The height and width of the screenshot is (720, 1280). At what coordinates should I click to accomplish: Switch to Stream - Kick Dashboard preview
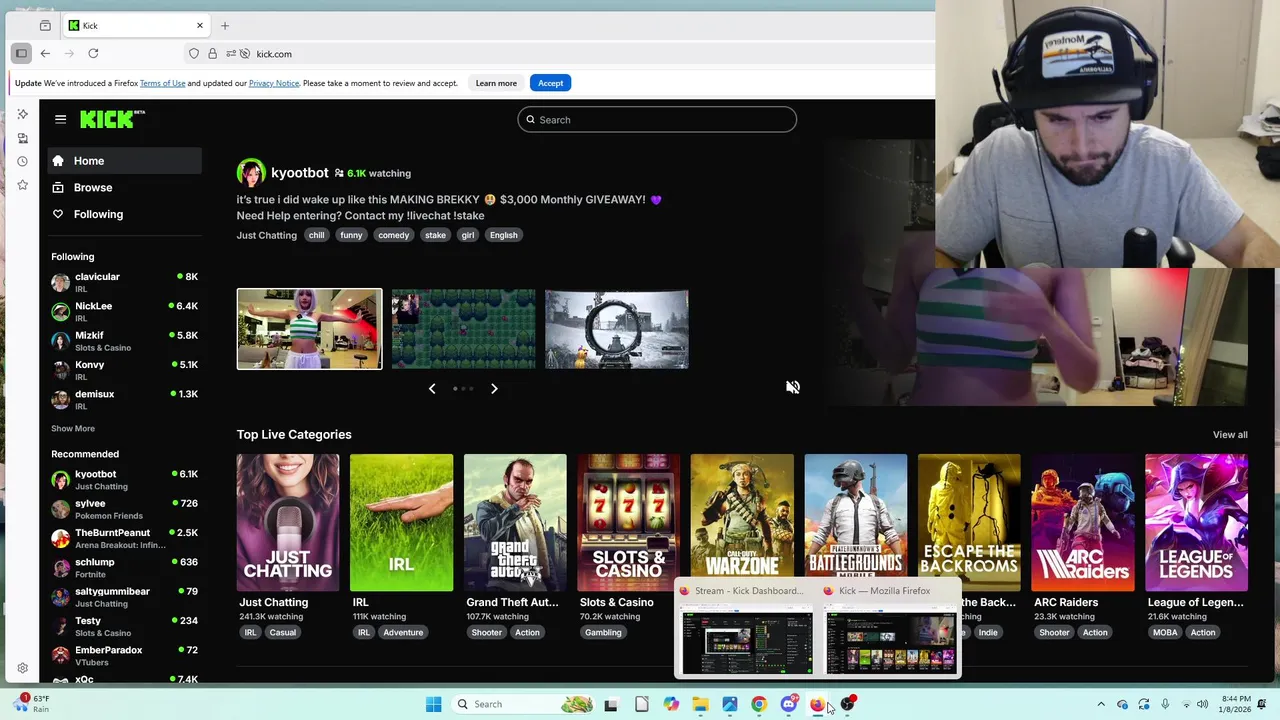pos(747,629)
